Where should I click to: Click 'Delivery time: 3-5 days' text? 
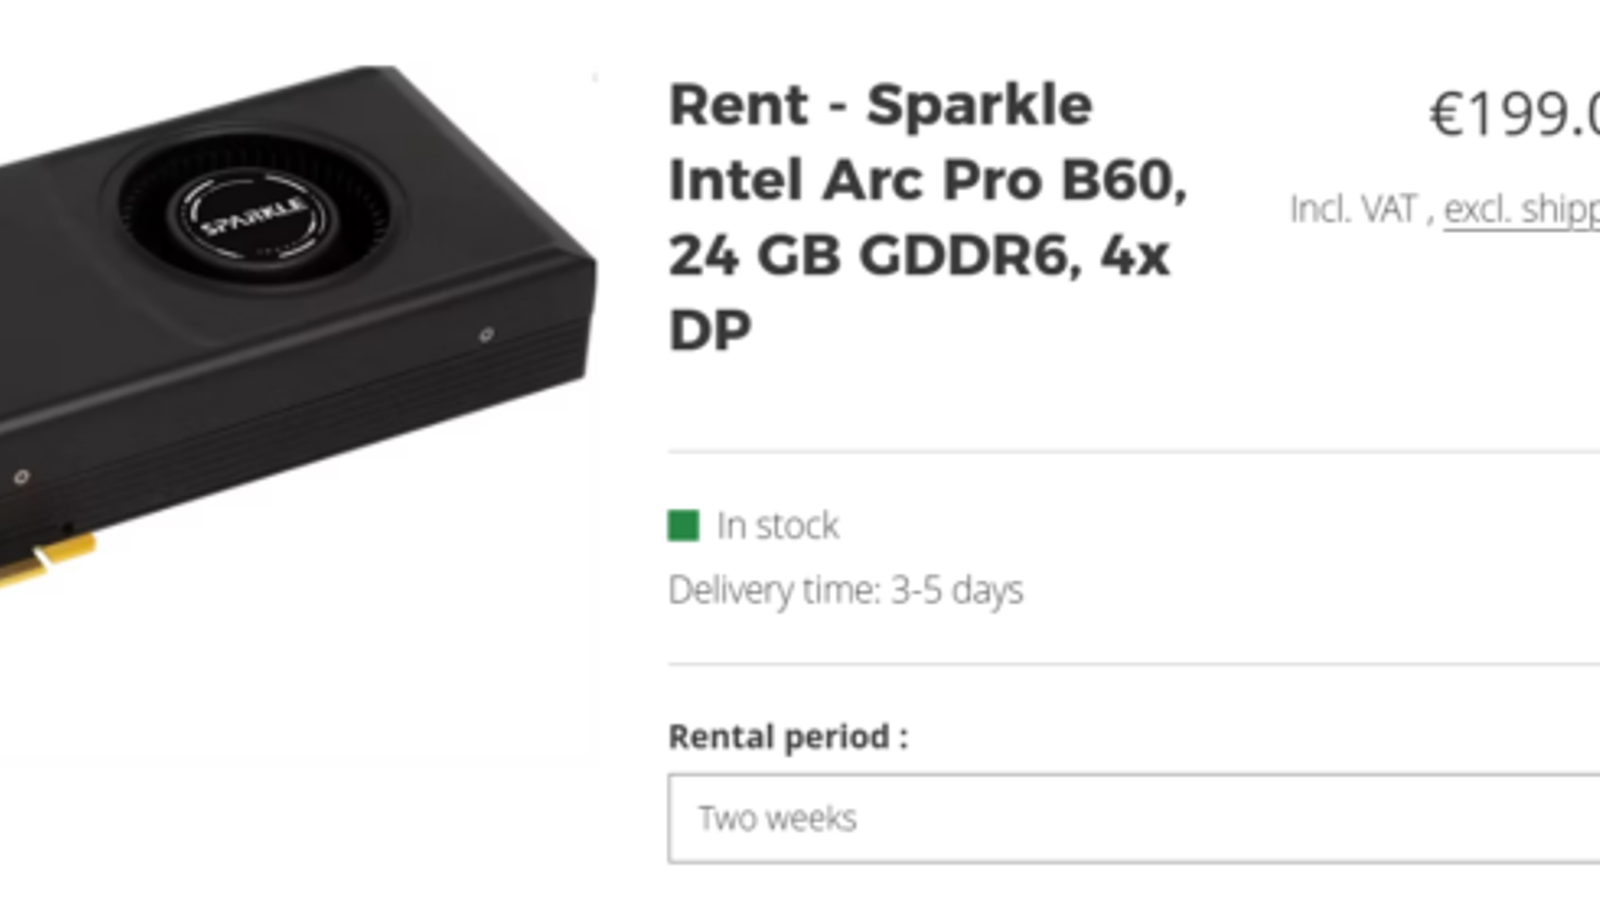point(845,590)
